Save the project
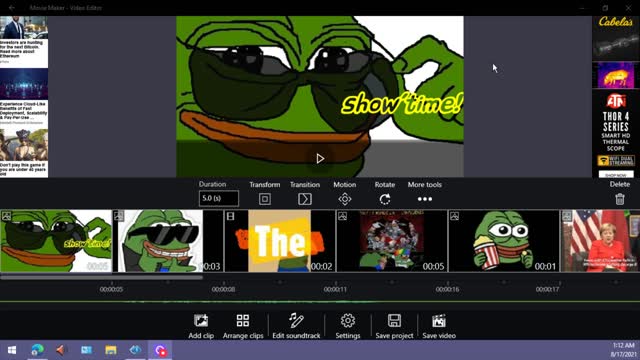 394,326
